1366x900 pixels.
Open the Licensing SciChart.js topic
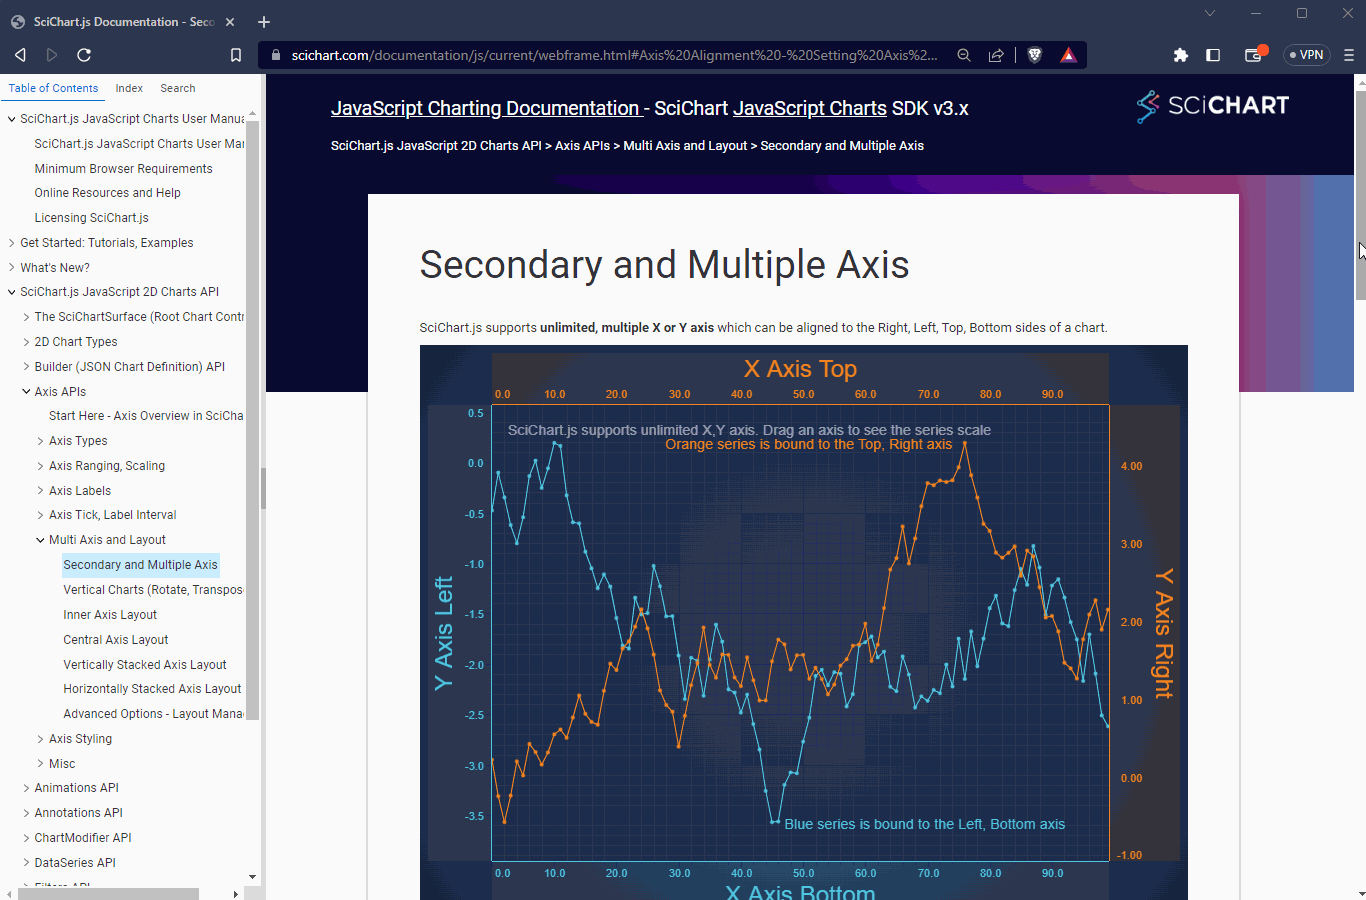click(92, 218)
